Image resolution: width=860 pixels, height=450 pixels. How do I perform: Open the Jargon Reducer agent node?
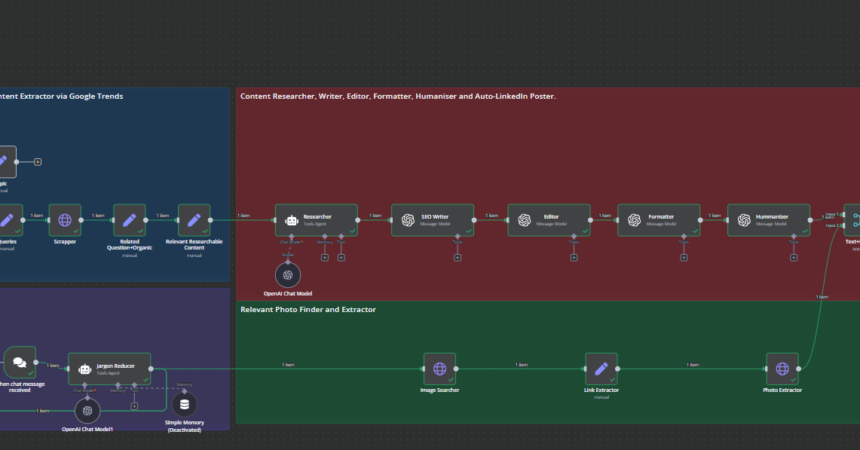point(109,369)
